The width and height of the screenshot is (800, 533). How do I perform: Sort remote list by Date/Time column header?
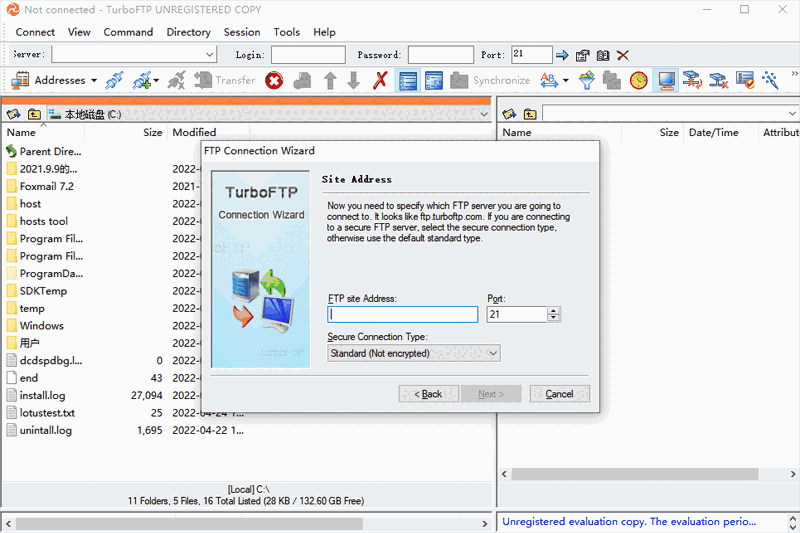(721, 133)
